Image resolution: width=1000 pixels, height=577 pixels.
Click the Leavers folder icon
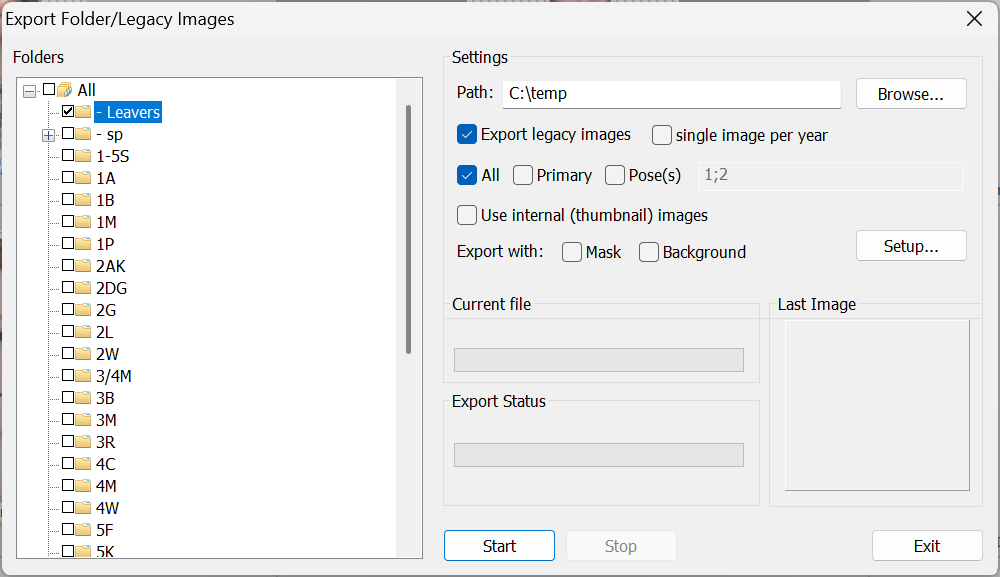[83, 112]
